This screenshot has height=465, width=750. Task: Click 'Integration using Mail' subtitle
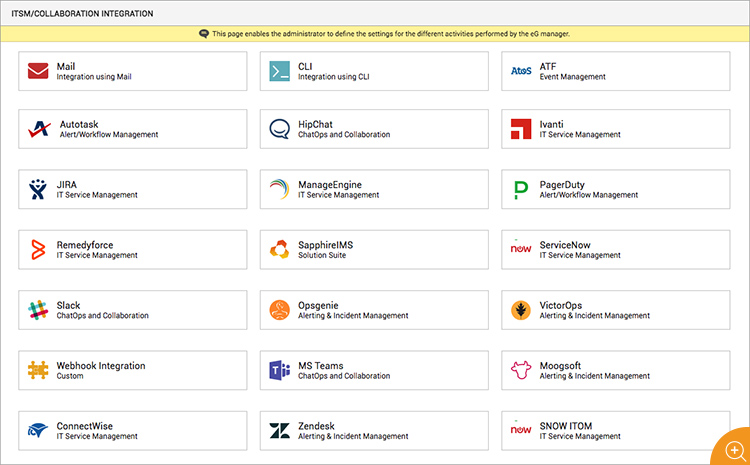[94, 77]
